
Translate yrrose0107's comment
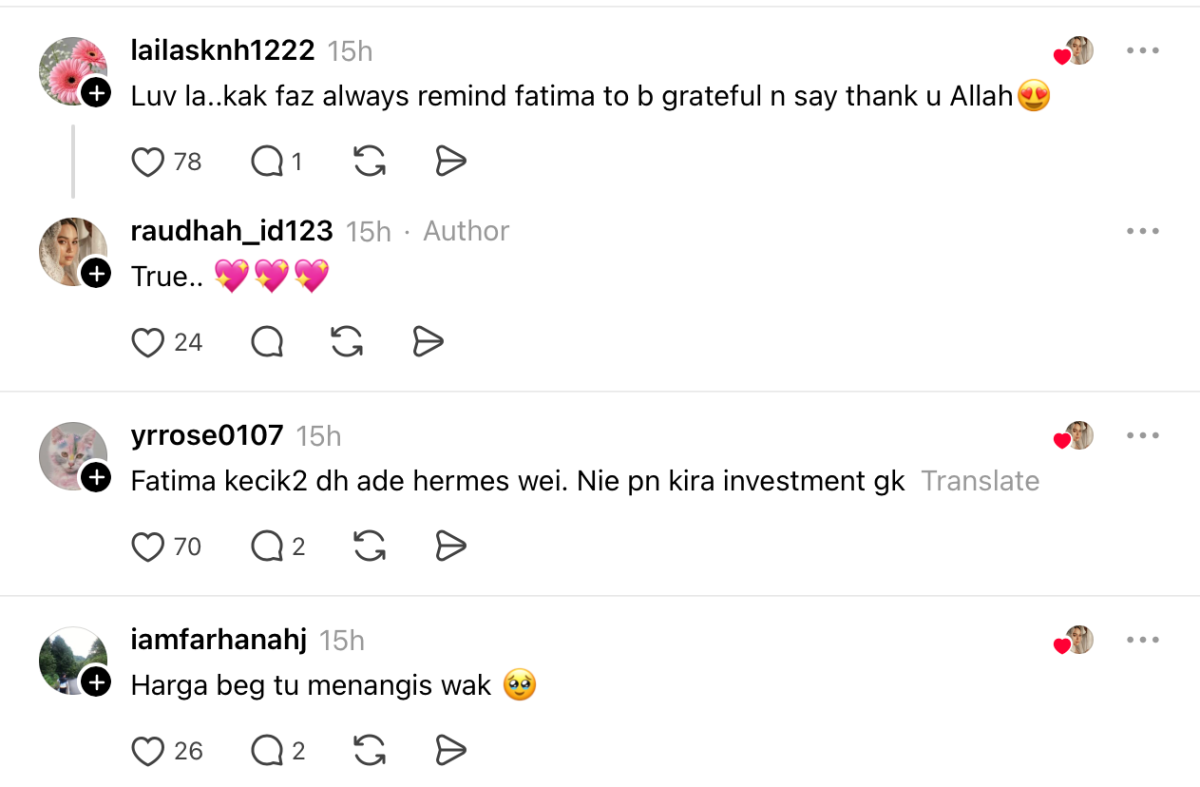[x=980, y=481]
